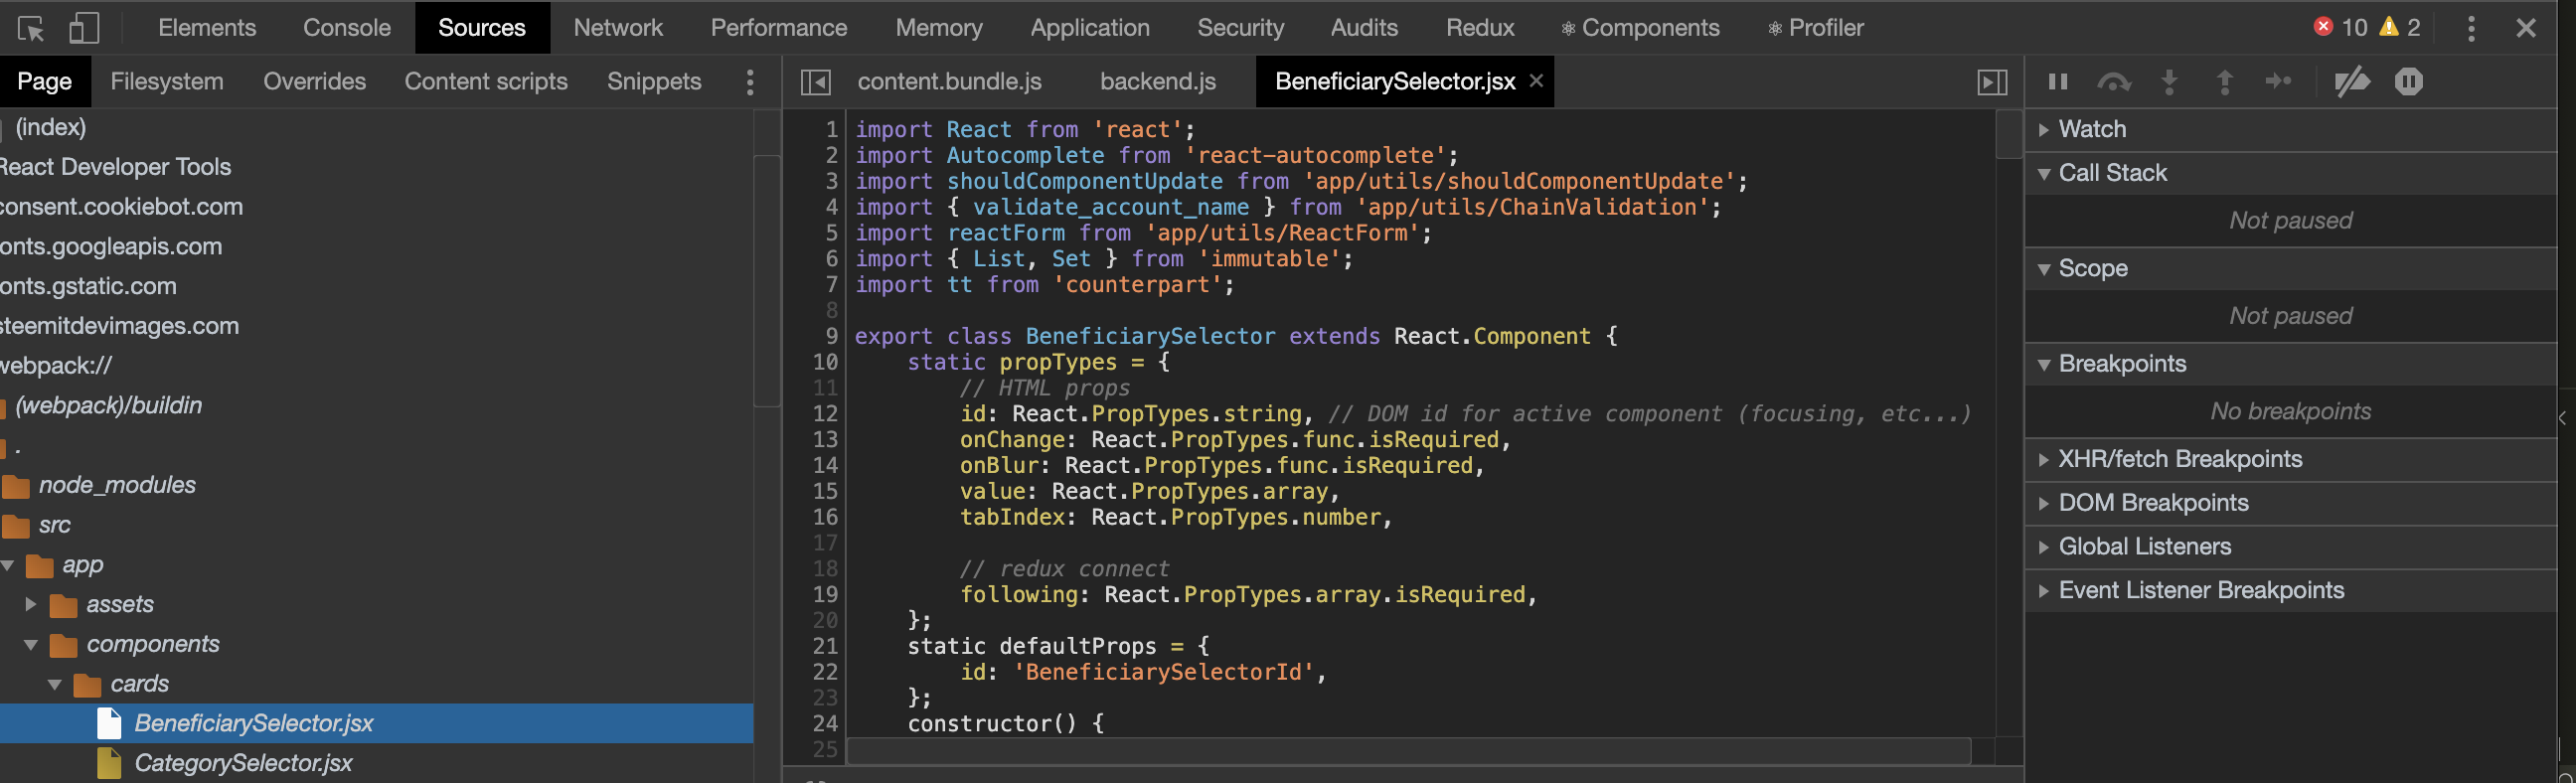
Task: Open the node_modules folder
Action: click(x=117, y=485)
